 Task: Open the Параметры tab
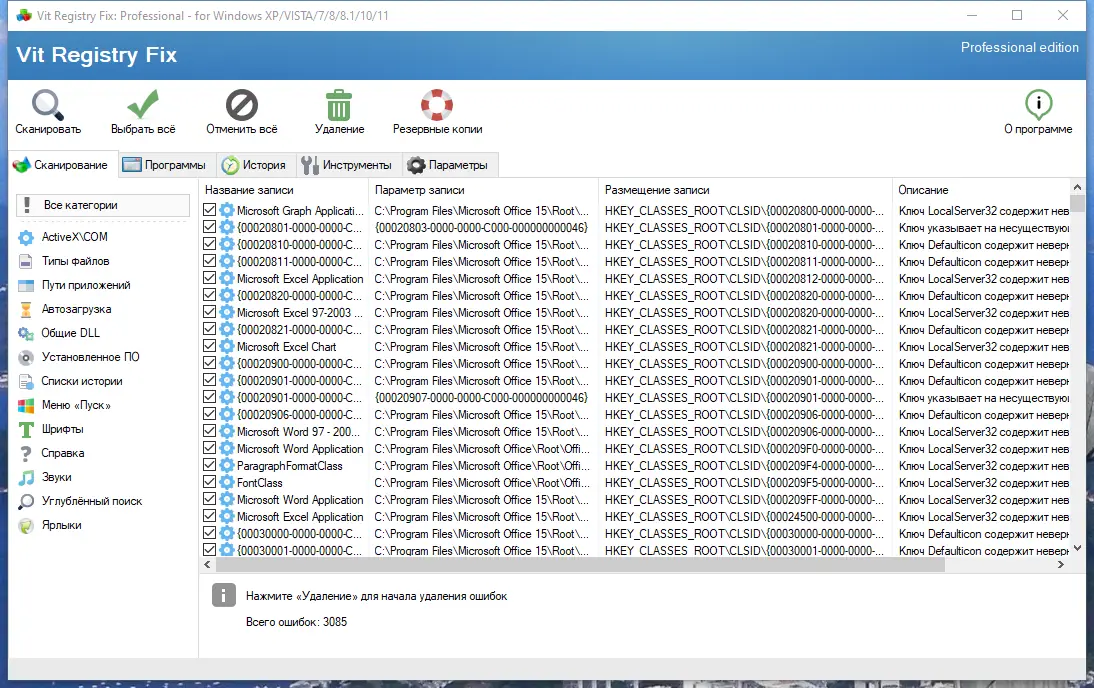tap(449, 165)
